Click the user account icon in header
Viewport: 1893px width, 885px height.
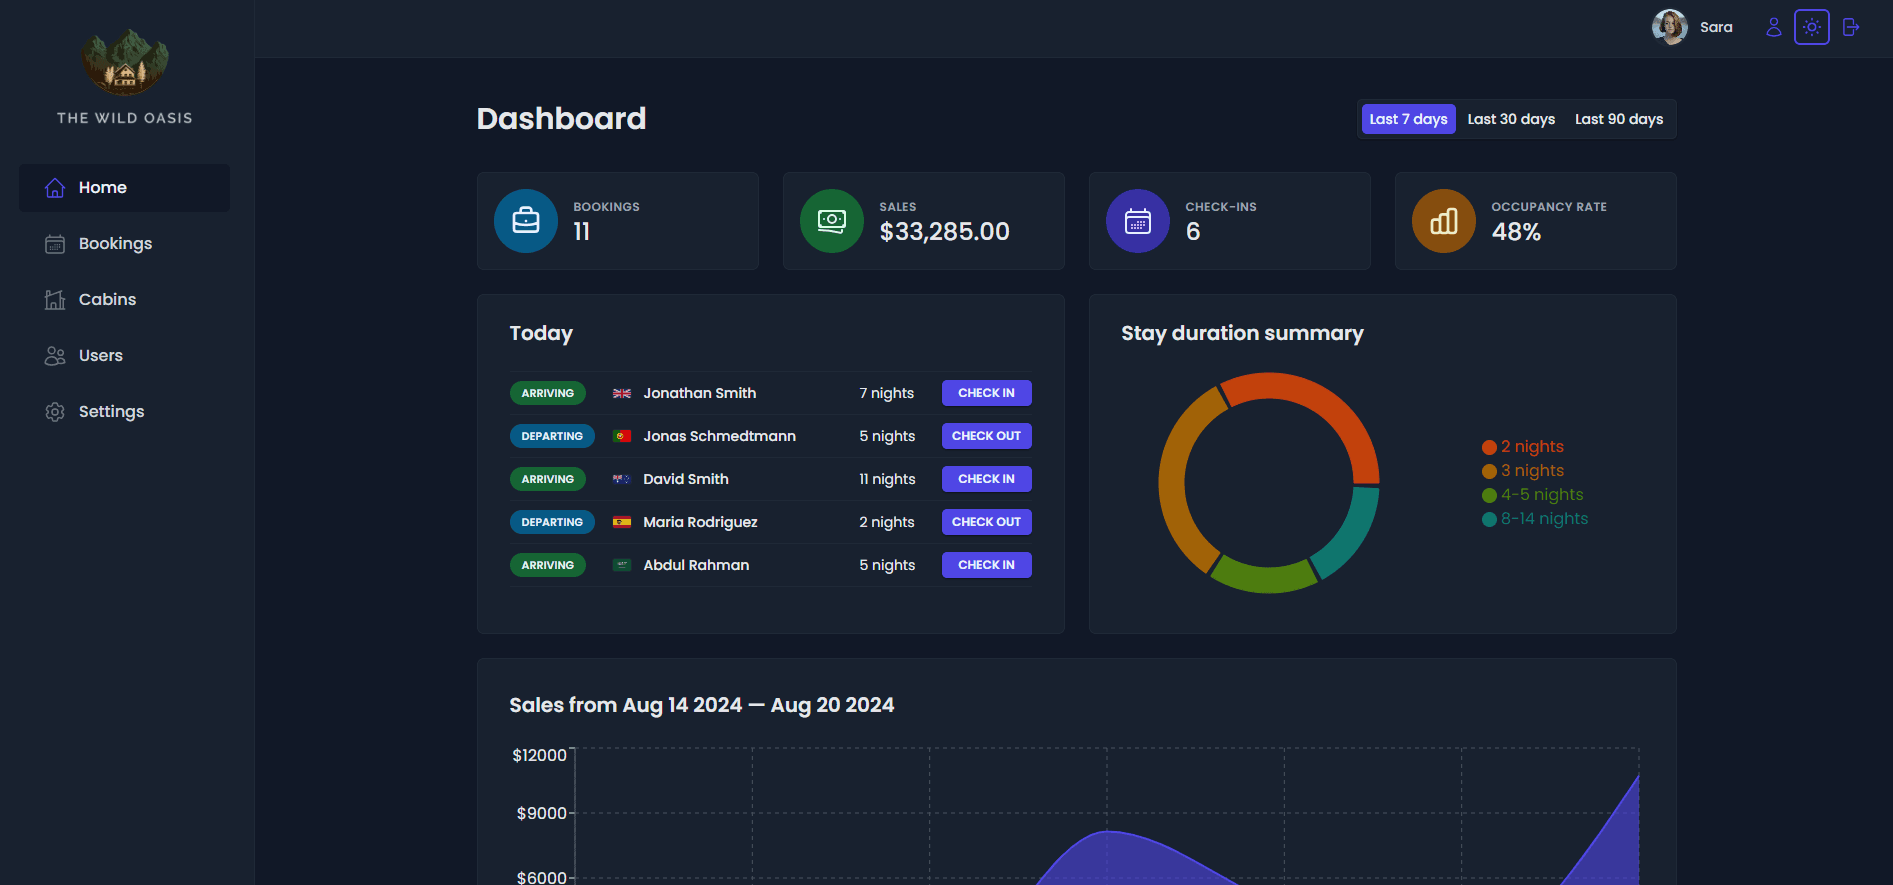click(x=1773, y=27)
